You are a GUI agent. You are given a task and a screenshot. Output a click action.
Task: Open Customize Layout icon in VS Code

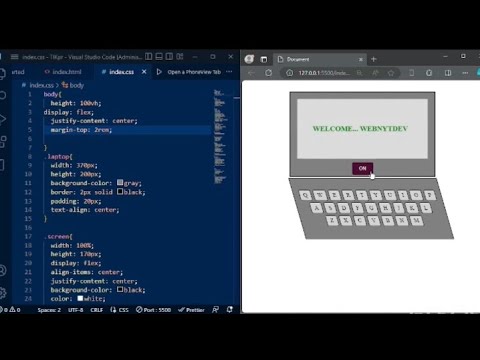tap(180, 57)
